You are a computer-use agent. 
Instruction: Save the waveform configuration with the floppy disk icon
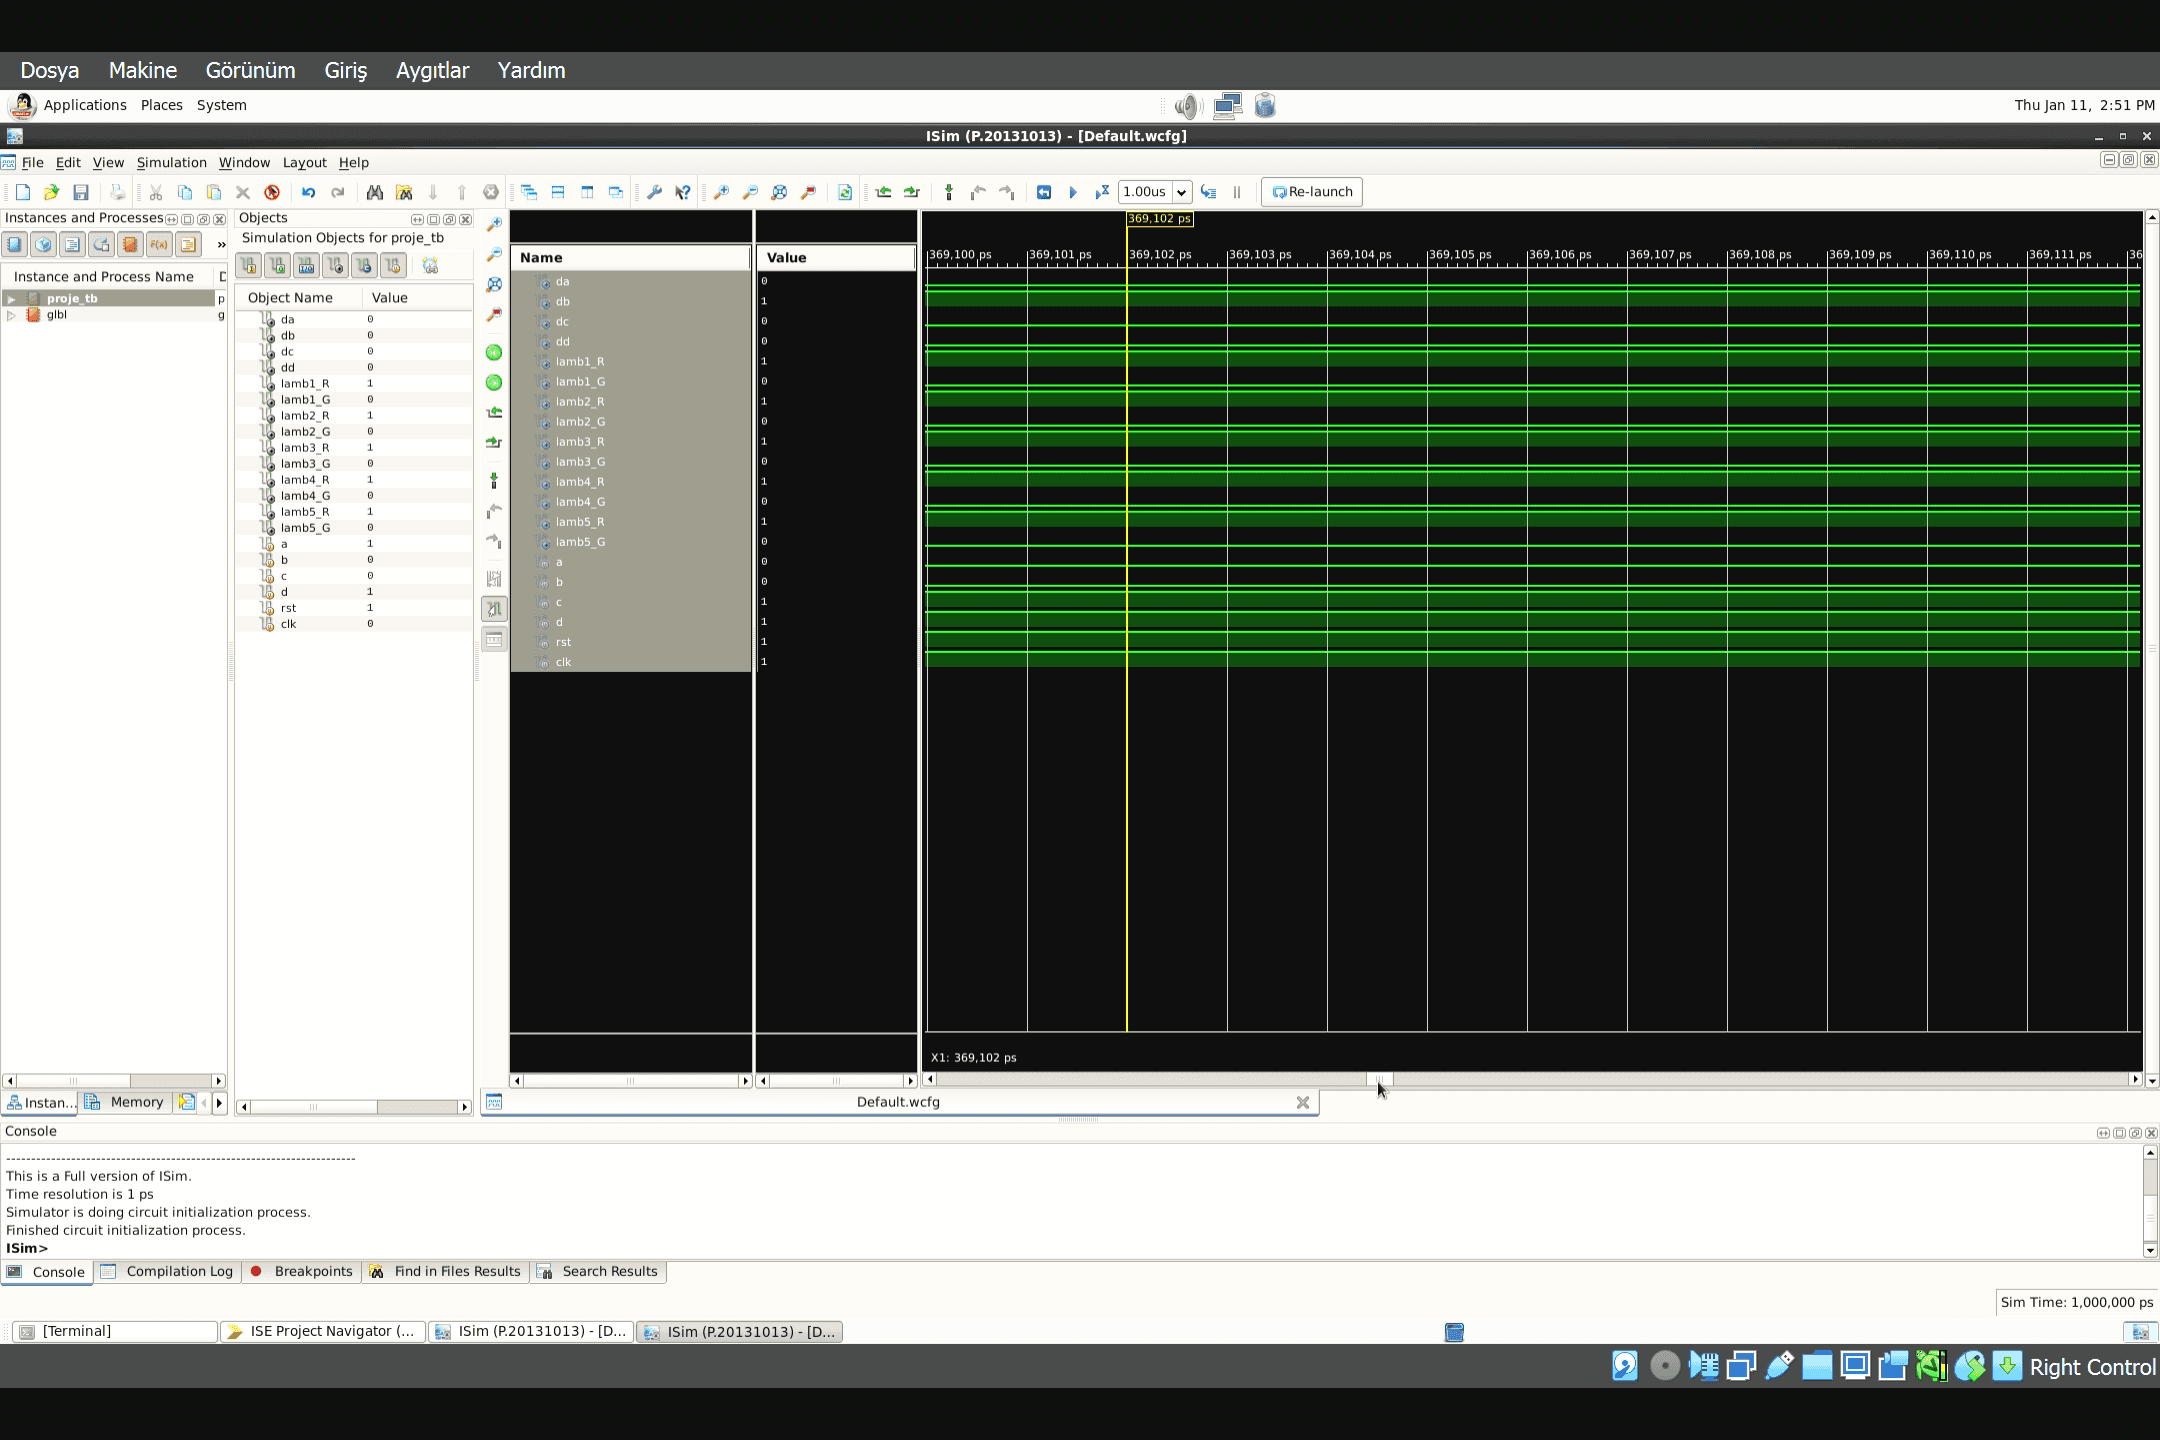(x=83, y=192)
